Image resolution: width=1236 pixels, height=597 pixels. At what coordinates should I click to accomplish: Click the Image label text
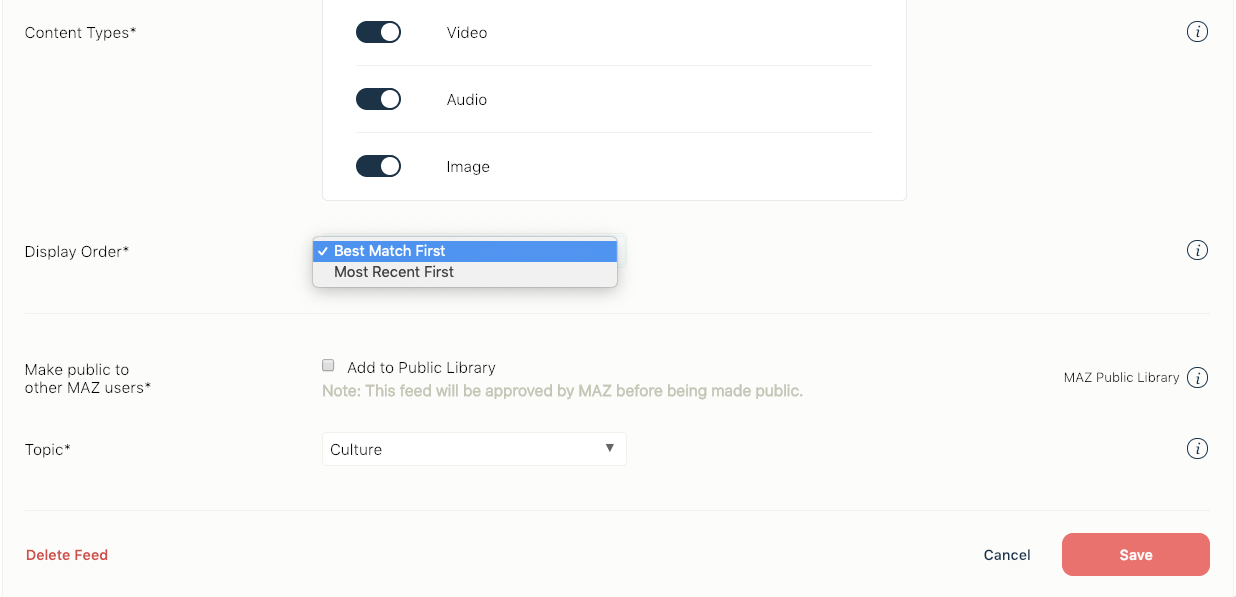tap(468, 167)
